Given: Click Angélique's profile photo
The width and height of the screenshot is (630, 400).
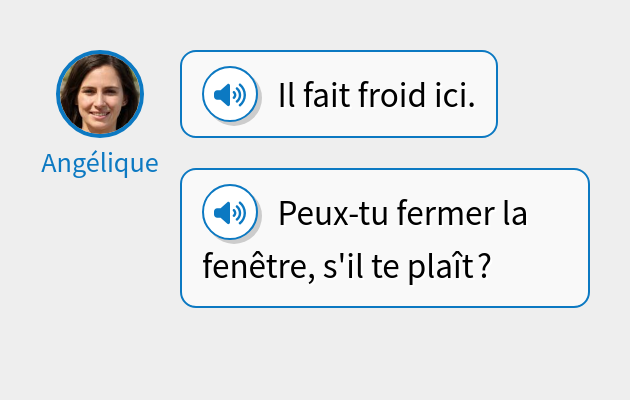Looking at the screenshot, I should pos(99,94).
